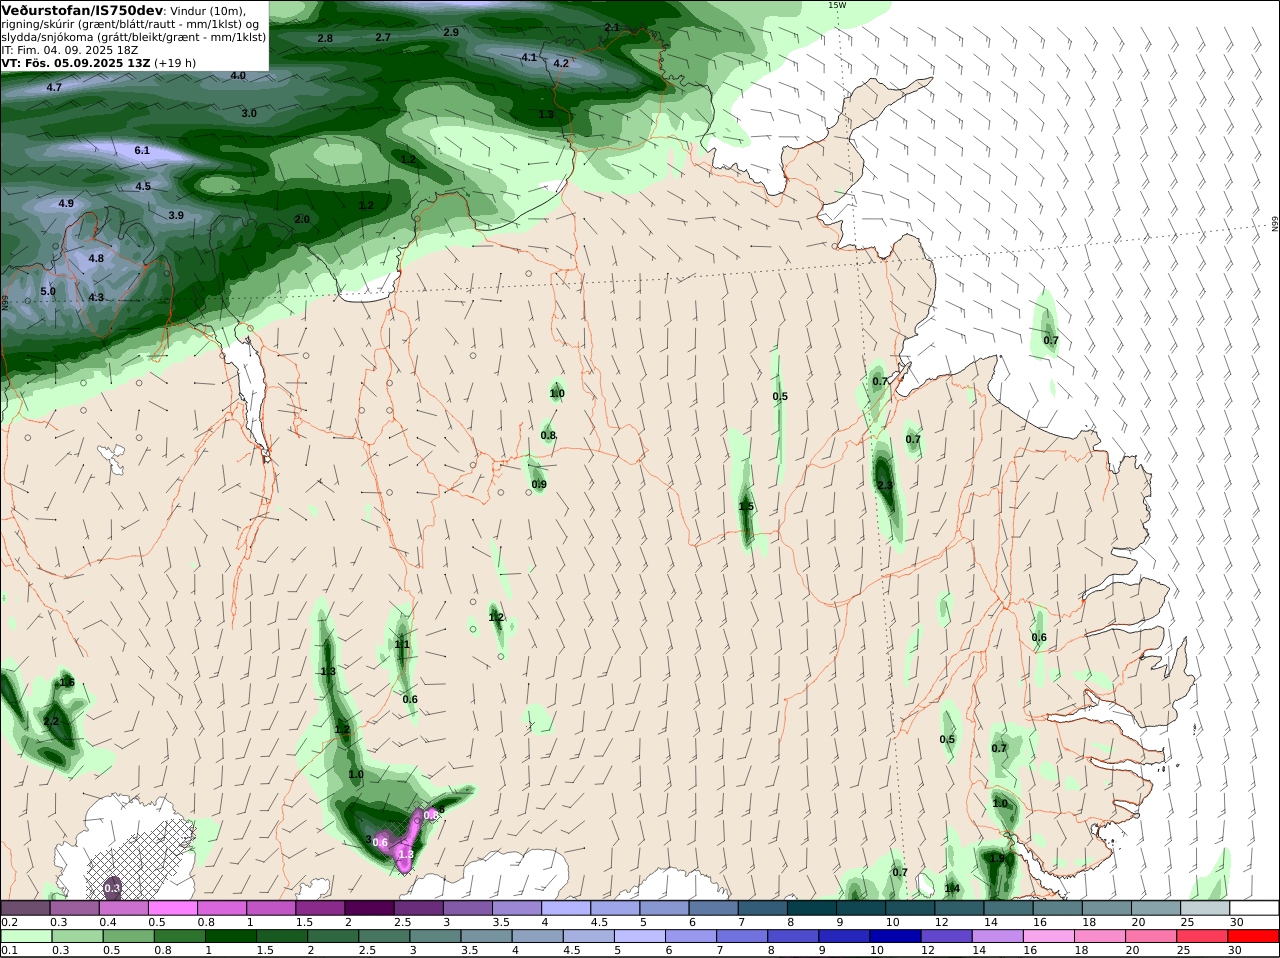Pick bottom-row dark green swatch between 1 and 1.5

click(x=232, y=936)
